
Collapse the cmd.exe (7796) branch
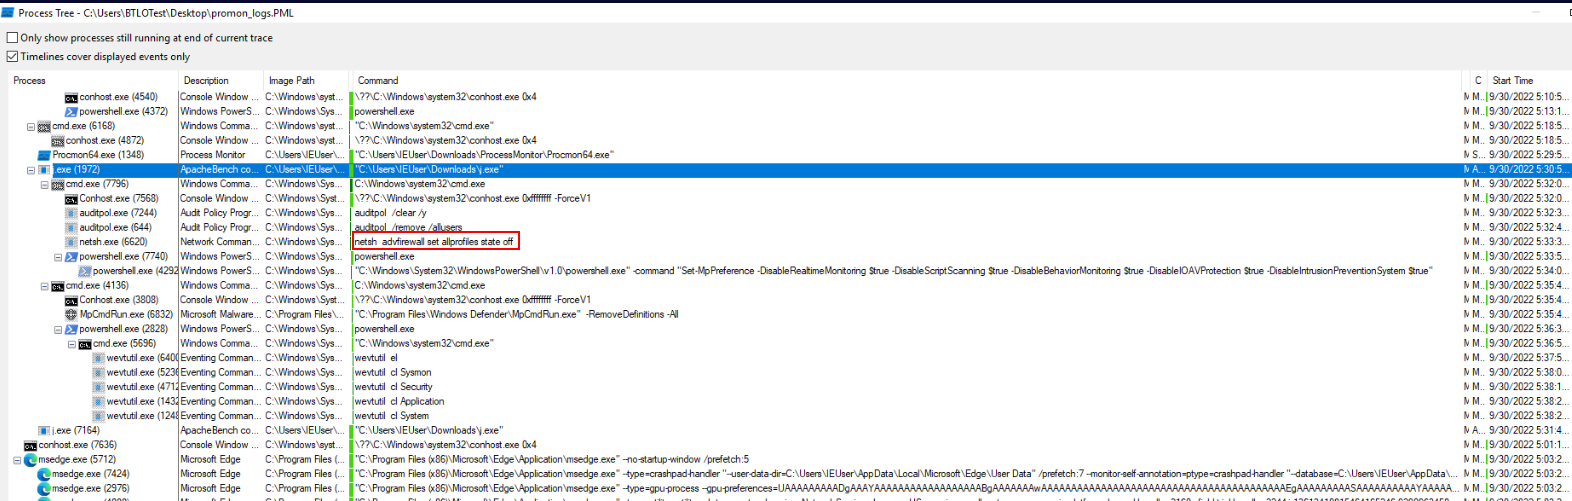[x=45, y=185]
